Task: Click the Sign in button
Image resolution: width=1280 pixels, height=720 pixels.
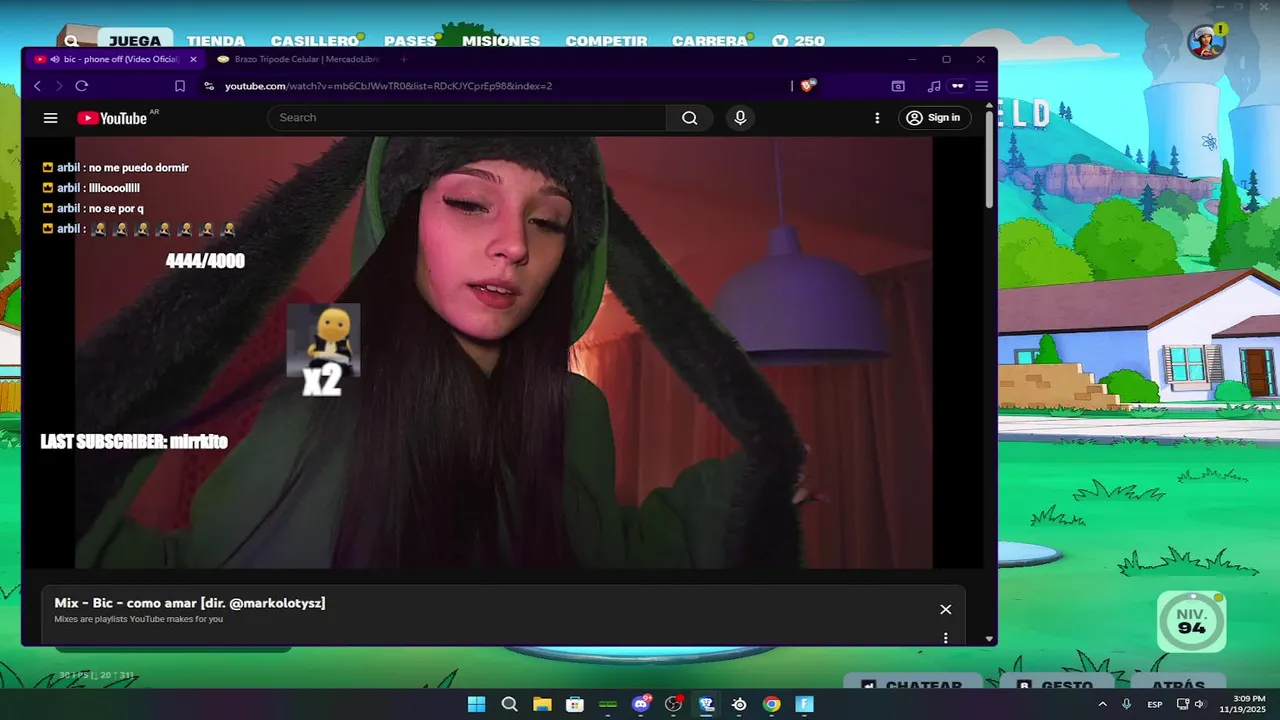Action: [x=933, y=118]
